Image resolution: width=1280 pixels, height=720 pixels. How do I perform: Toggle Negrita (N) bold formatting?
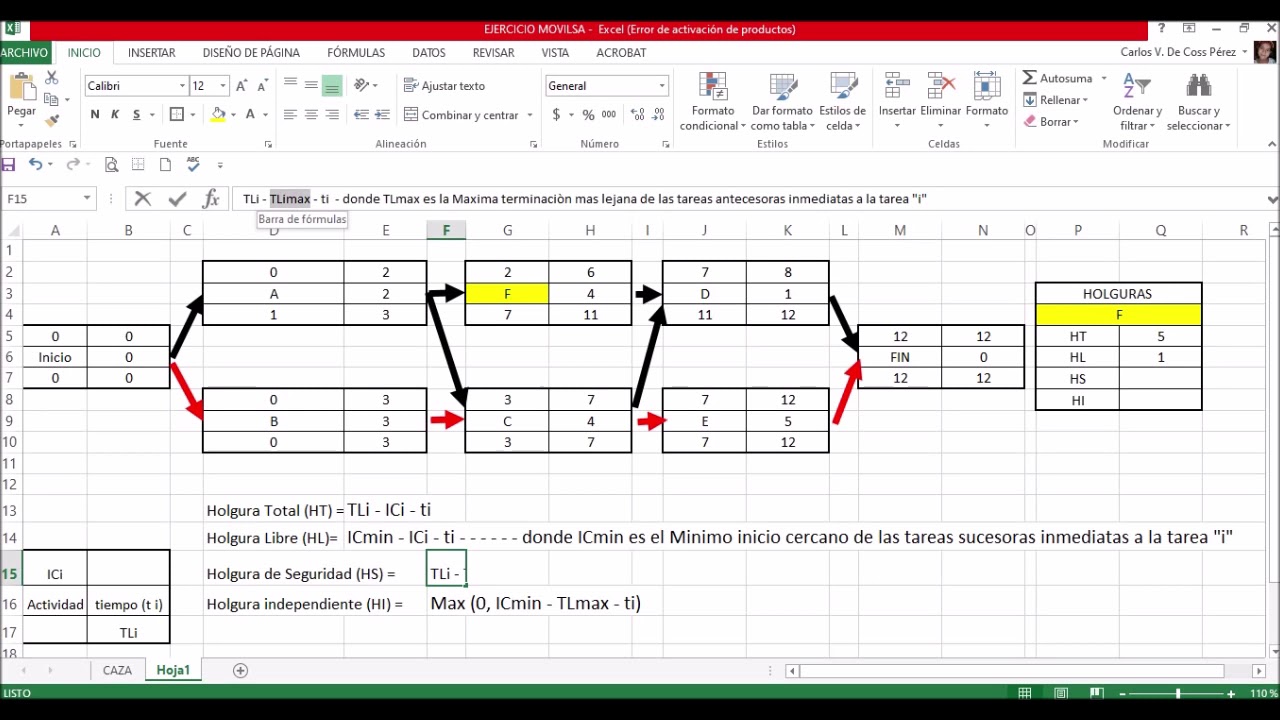coord(95,115)
